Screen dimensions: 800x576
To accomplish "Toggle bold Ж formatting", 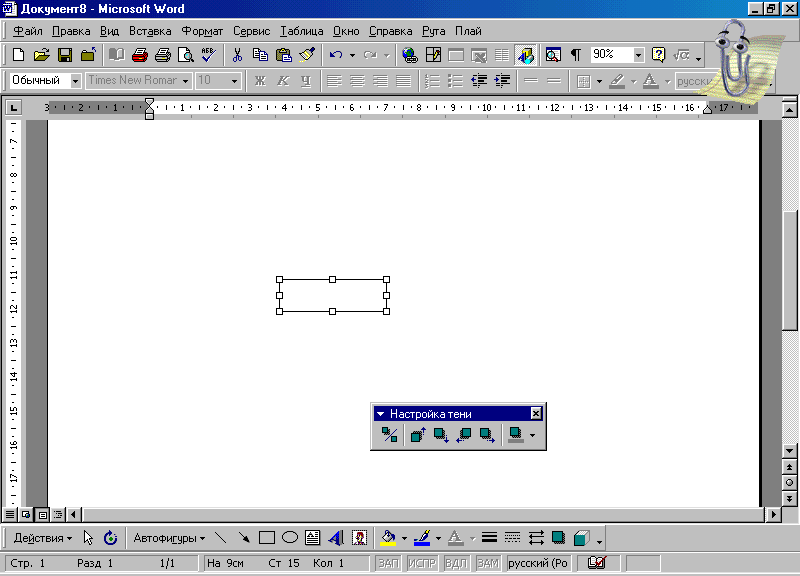I will [260, 81].
